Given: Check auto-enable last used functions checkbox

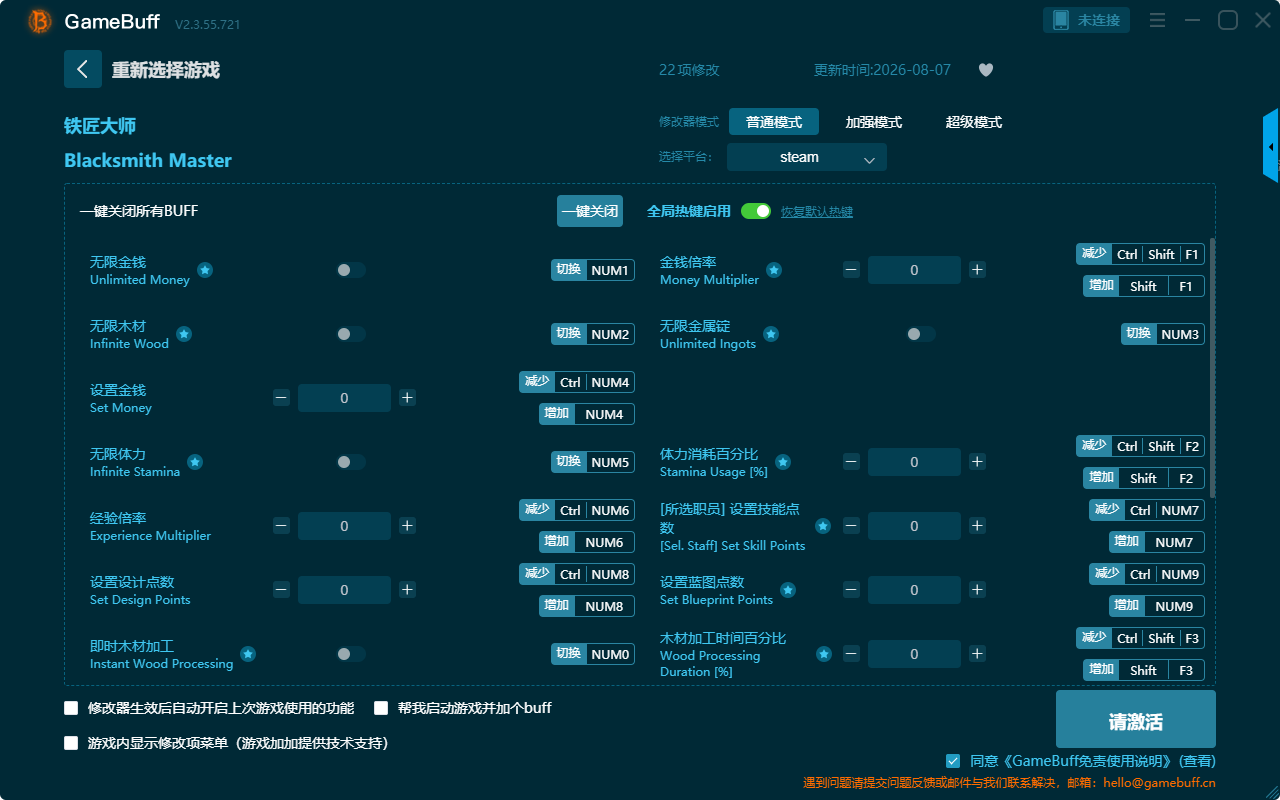Looking at the screenshot, I should click(x=71, y=708).
